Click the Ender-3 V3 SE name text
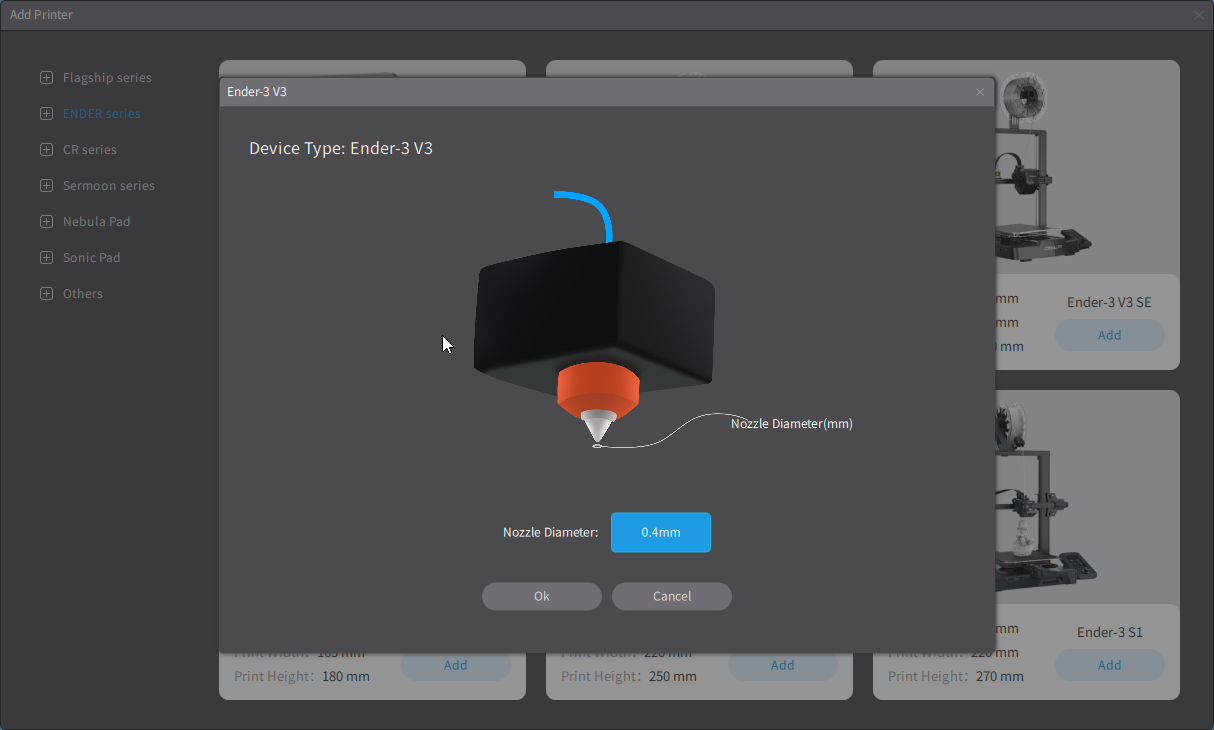The height and width of the screenshot is (730, 1214). click(1110, 302)
